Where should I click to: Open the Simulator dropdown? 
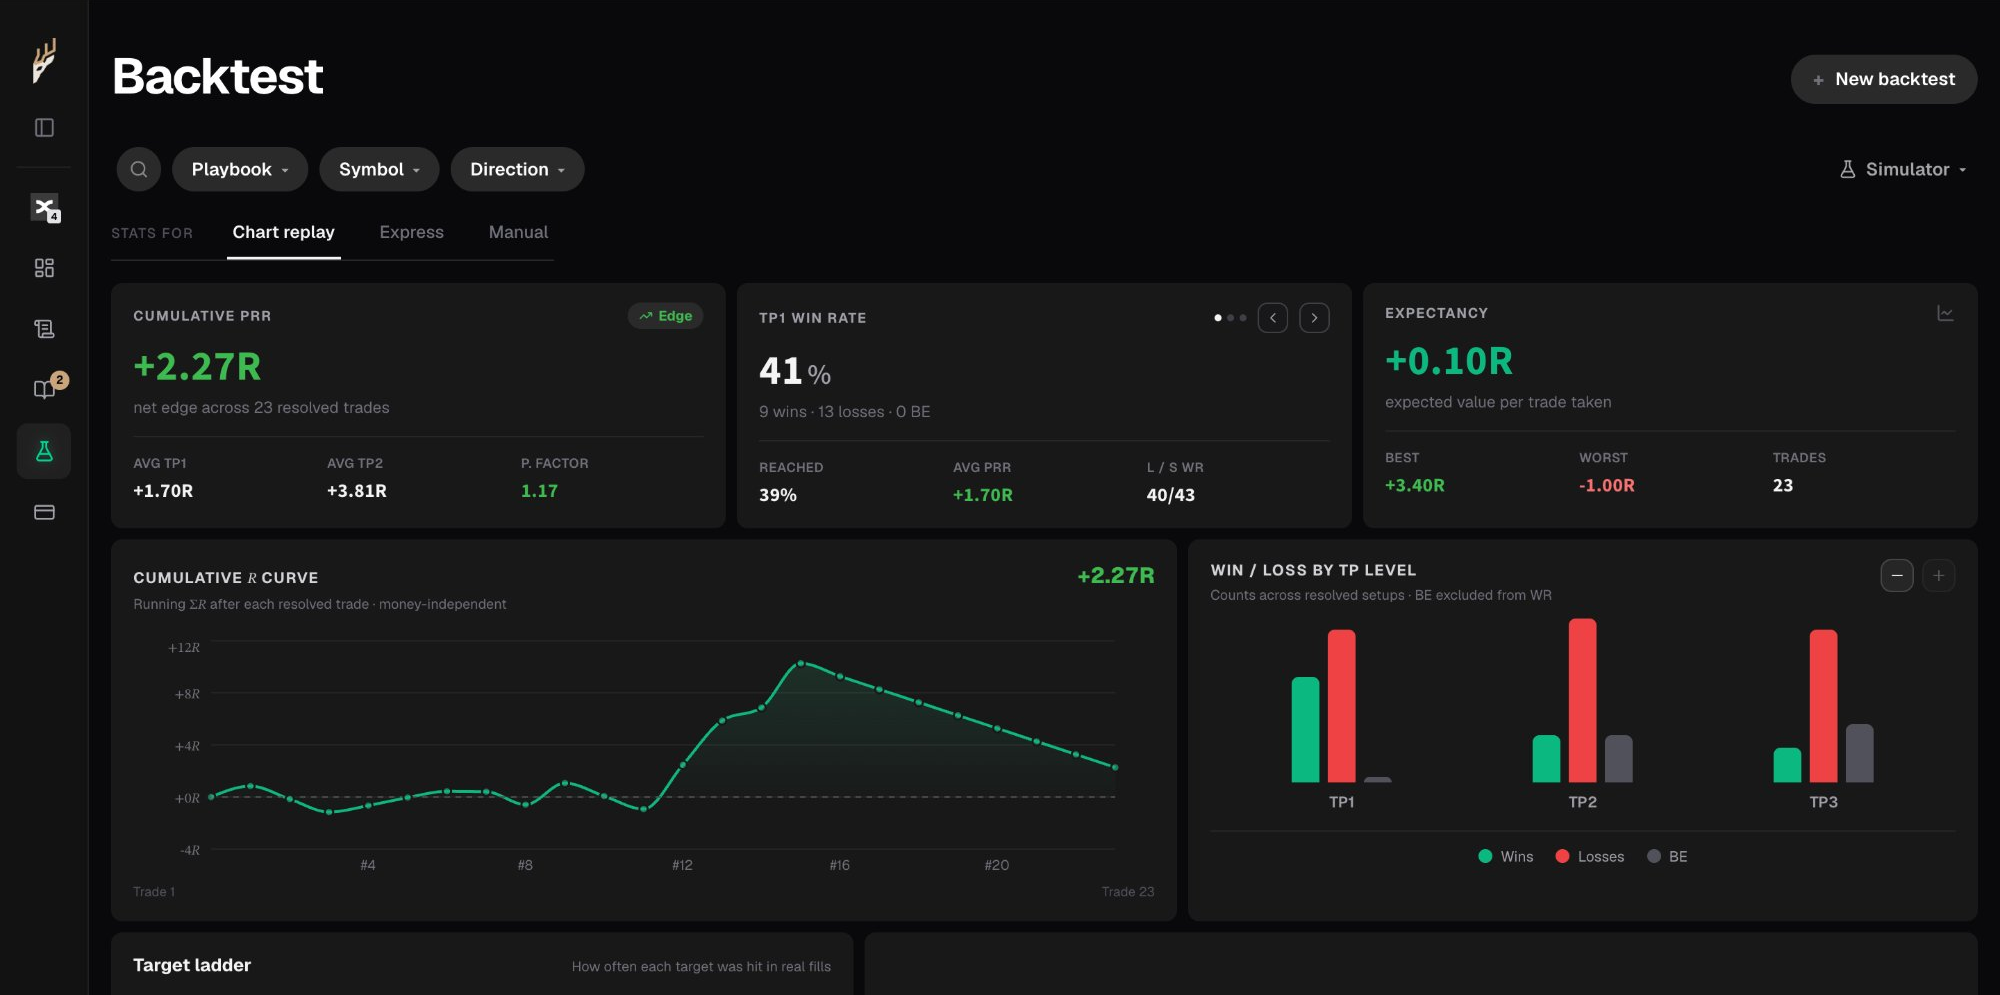point(1904,169)
